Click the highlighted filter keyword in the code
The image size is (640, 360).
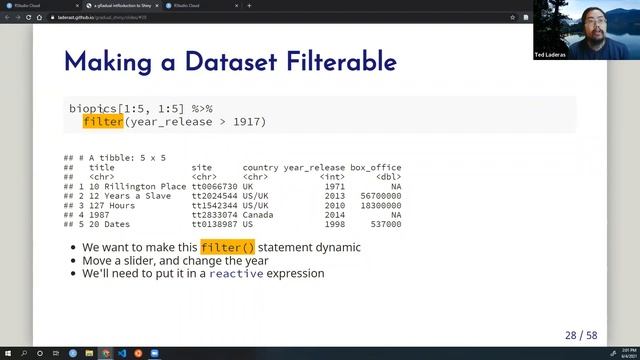pyautogui.click(x=103, y=122)
